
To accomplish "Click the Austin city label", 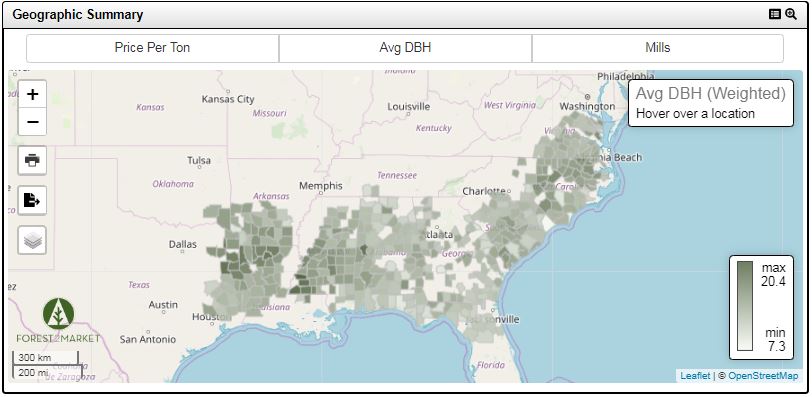I will click(163, 305).
